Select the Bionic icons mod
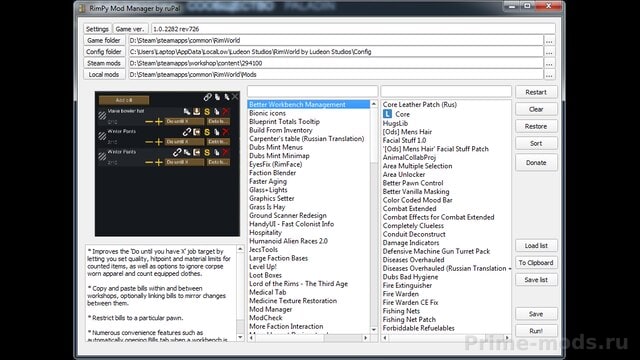 coord(267,113)
